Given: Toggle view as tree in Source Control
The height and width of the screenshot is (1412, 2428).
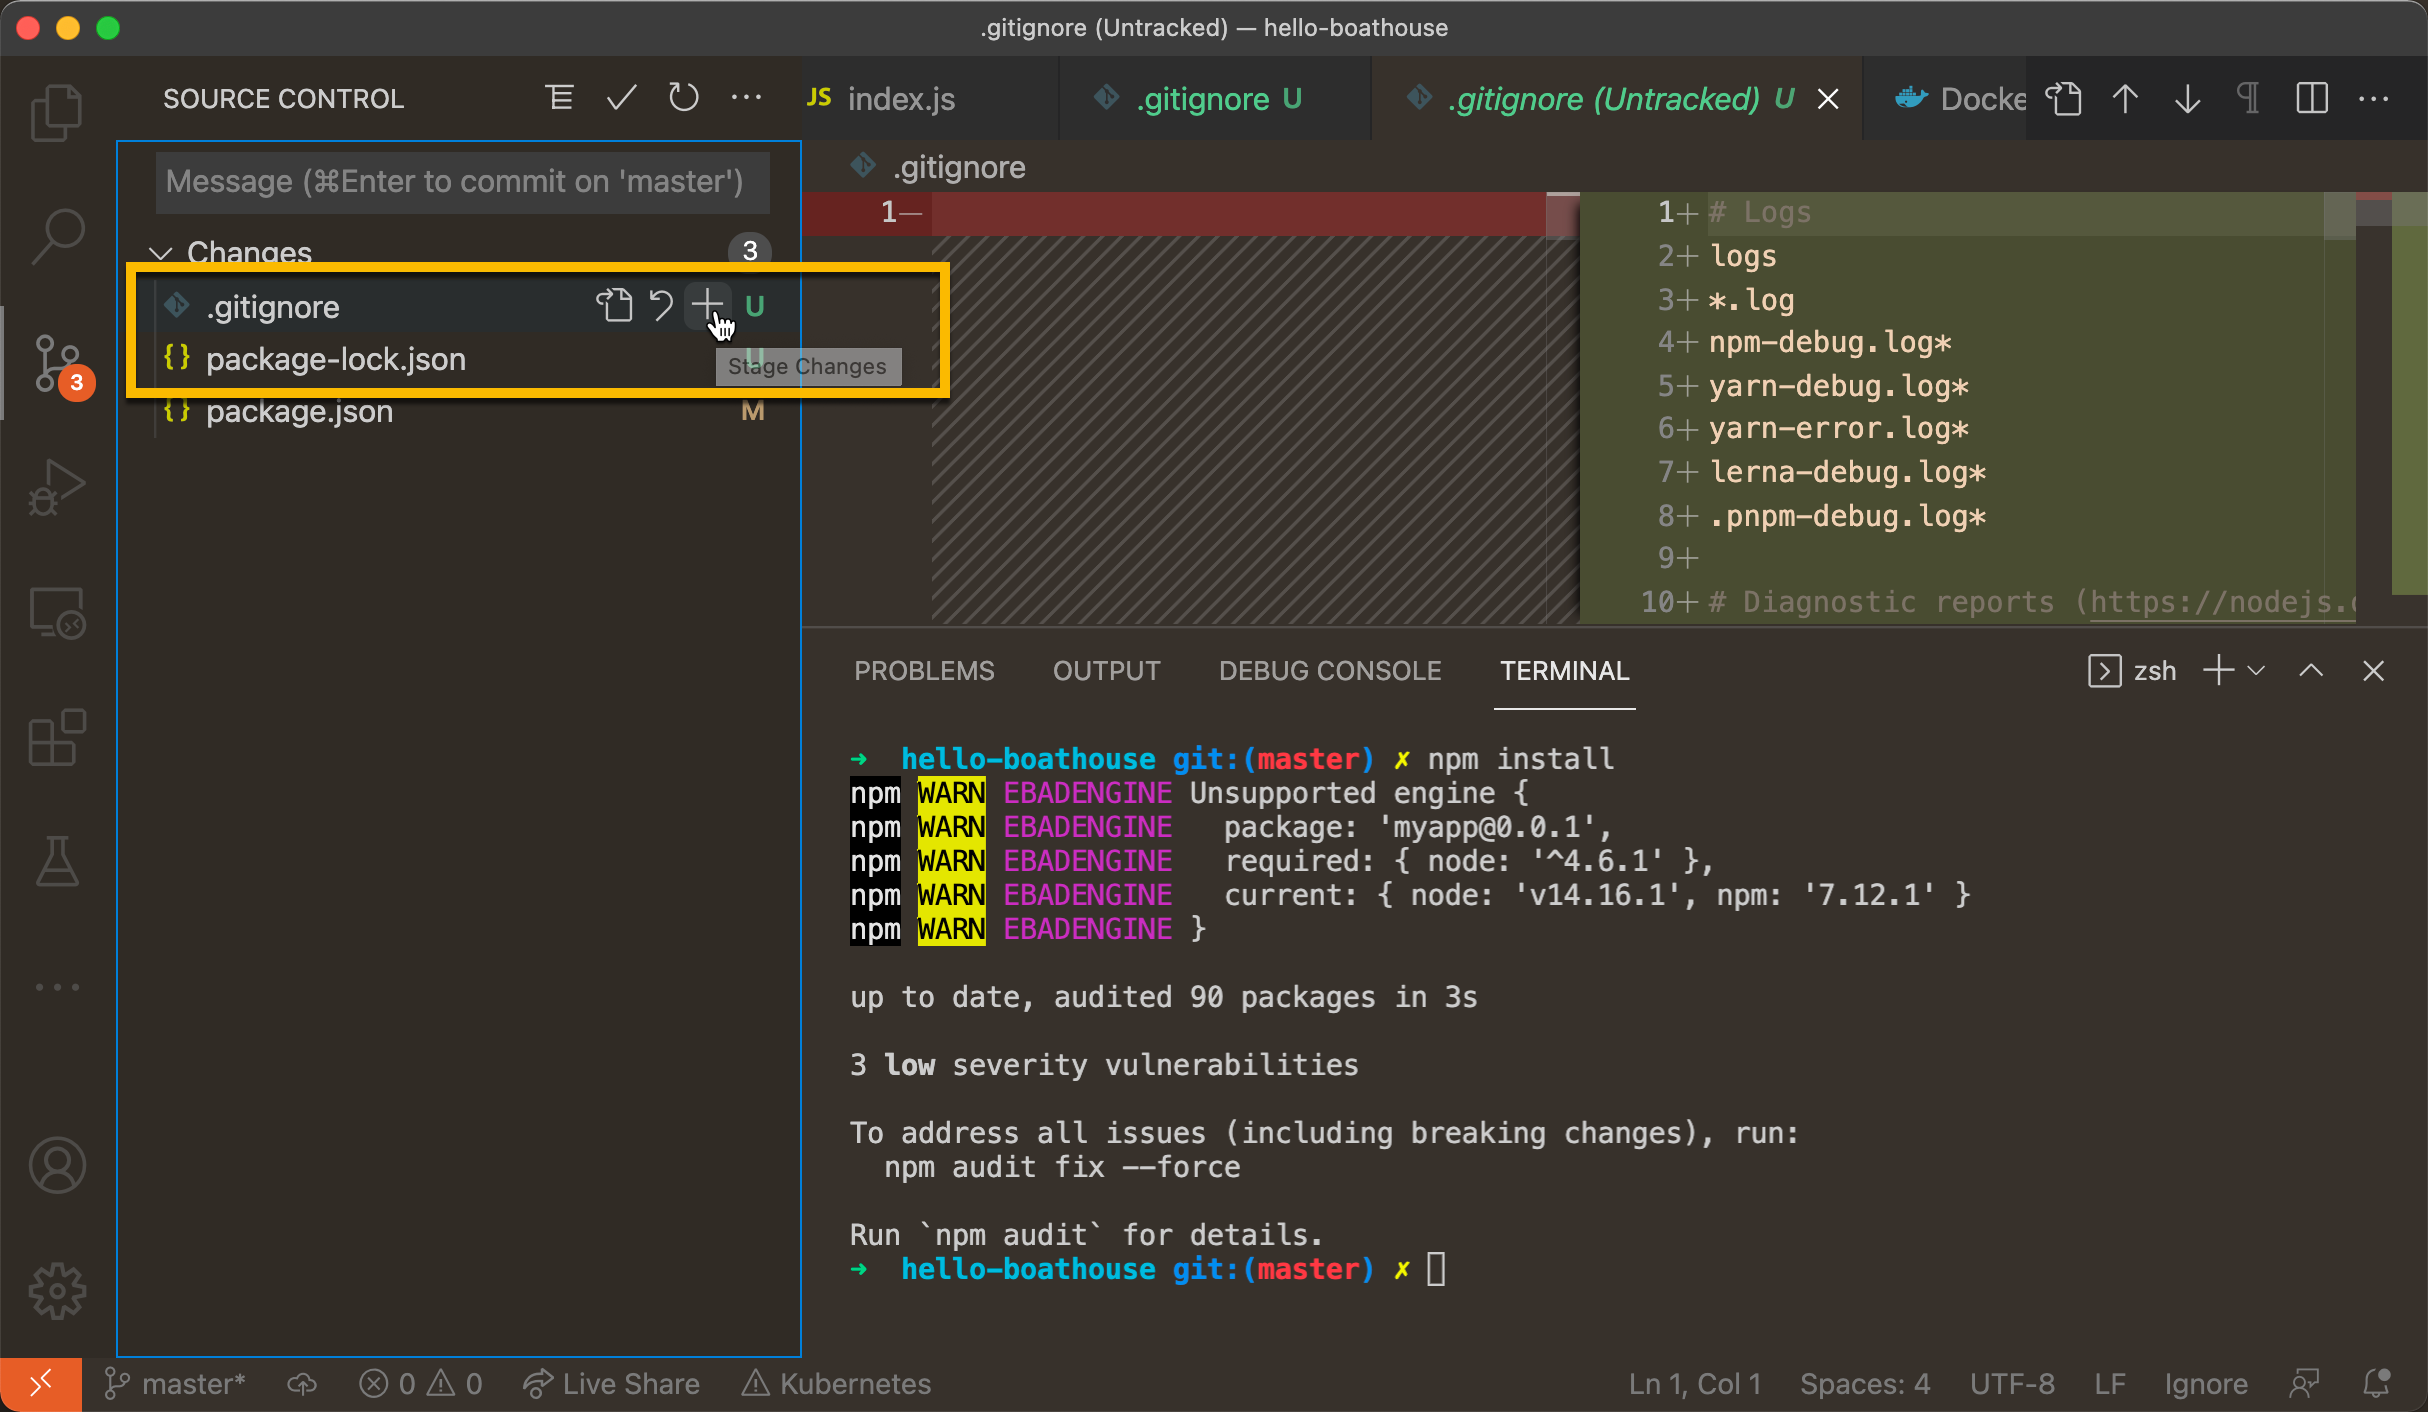Looking at the screenshot, I should pyautogui.click(x=559, y=98).
